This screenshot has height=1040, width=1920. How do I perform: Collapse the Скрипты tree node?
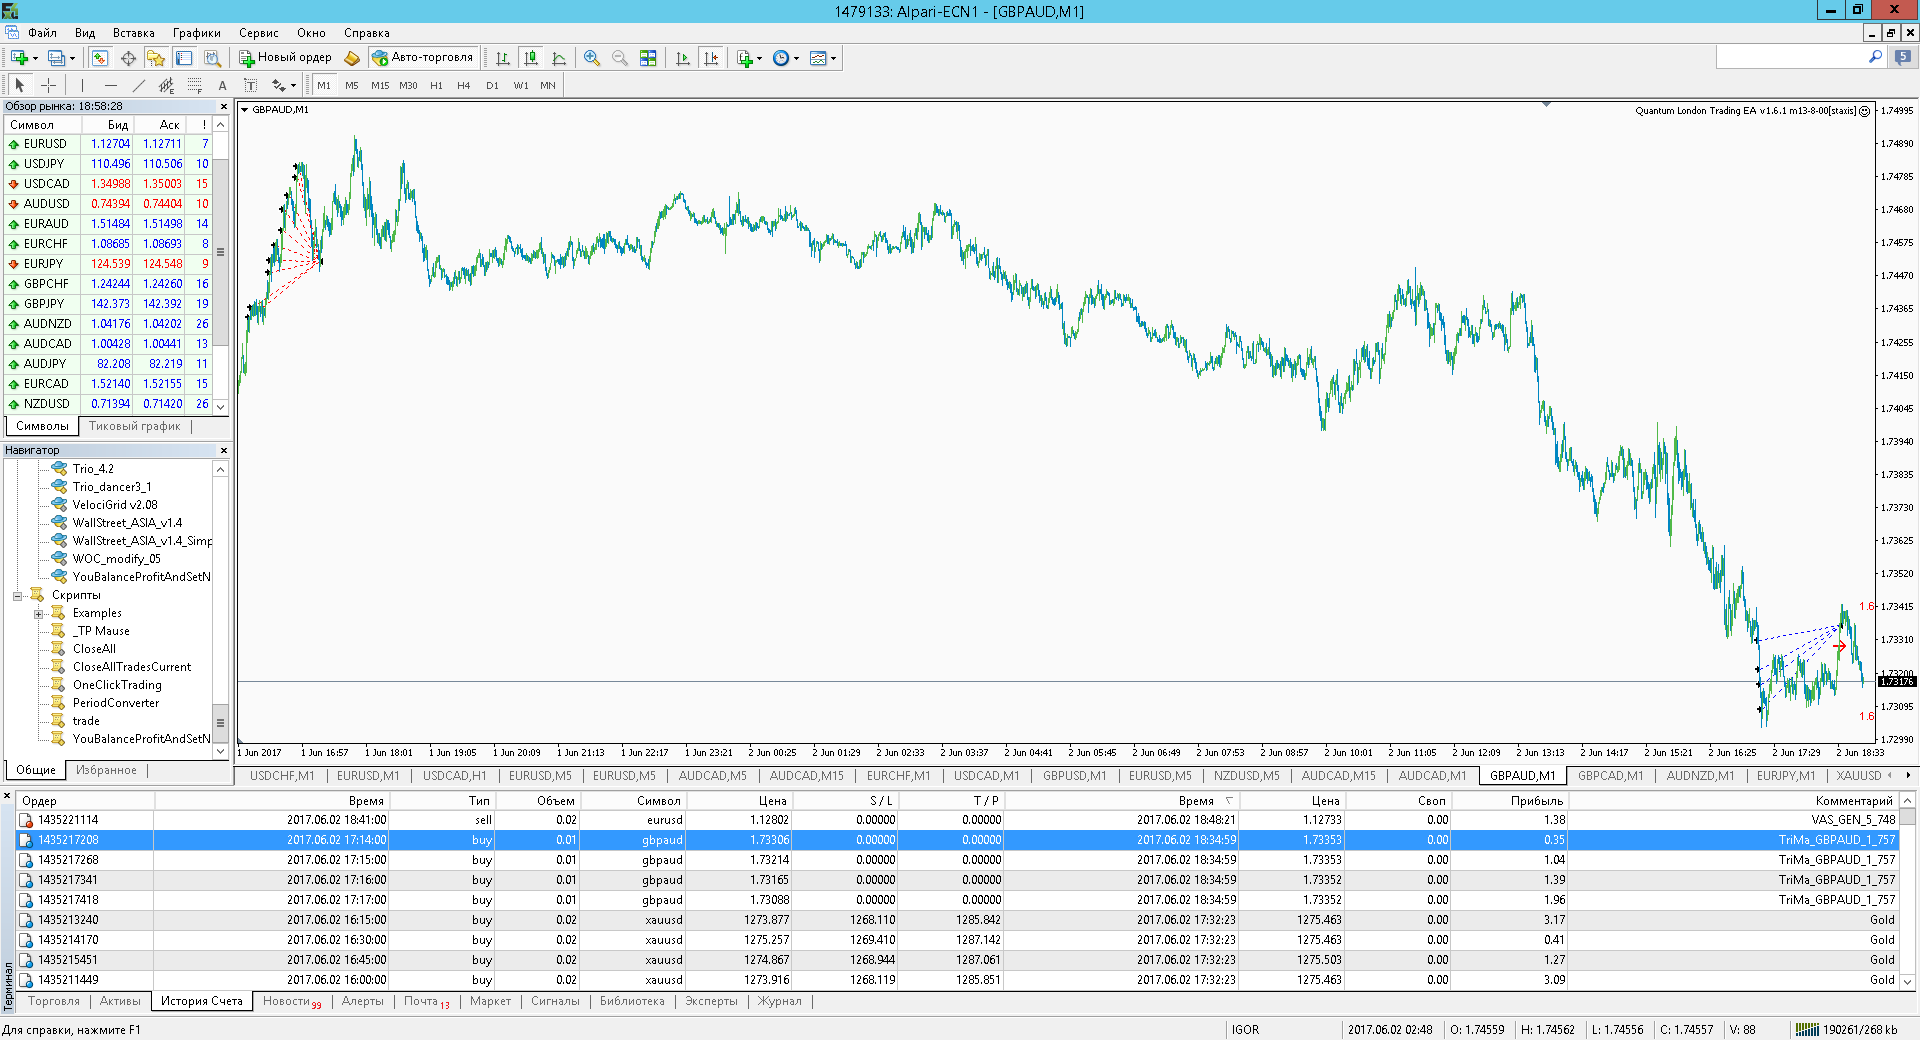17,596
